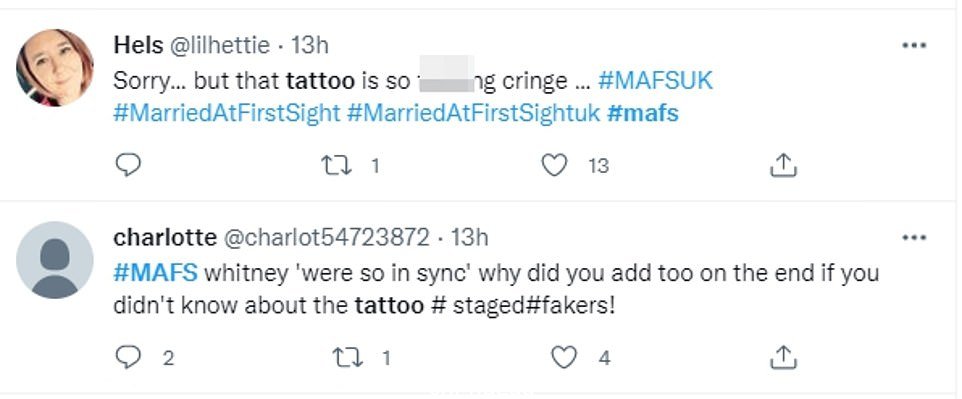
Task: Open the #MAFS hashtag in charlotte's tweet
Action: (156, 273)
